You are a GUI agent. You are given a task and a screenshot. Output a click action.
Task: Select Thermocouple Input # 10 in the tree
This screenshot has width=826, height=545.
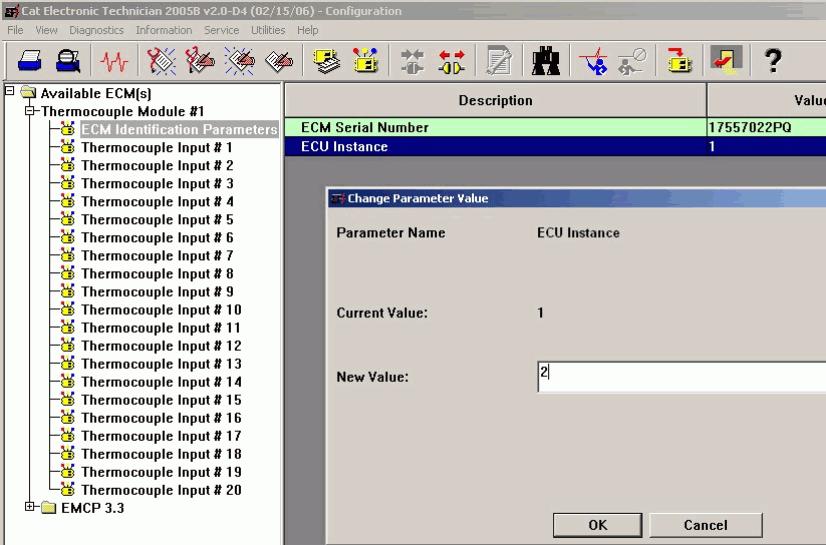coord(161,310)
